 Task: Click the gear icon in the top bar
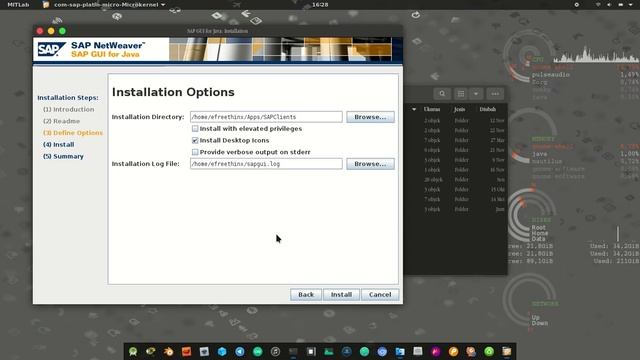tap(576, 4)
